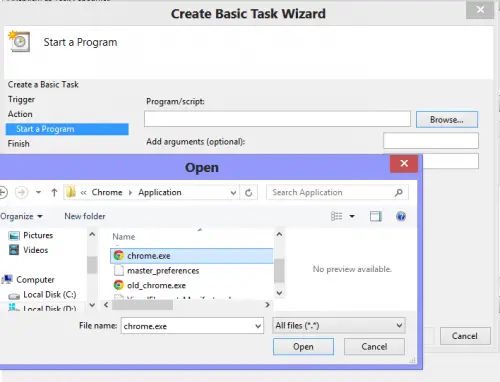Select Application in the address path

click(x=160, y=192)
